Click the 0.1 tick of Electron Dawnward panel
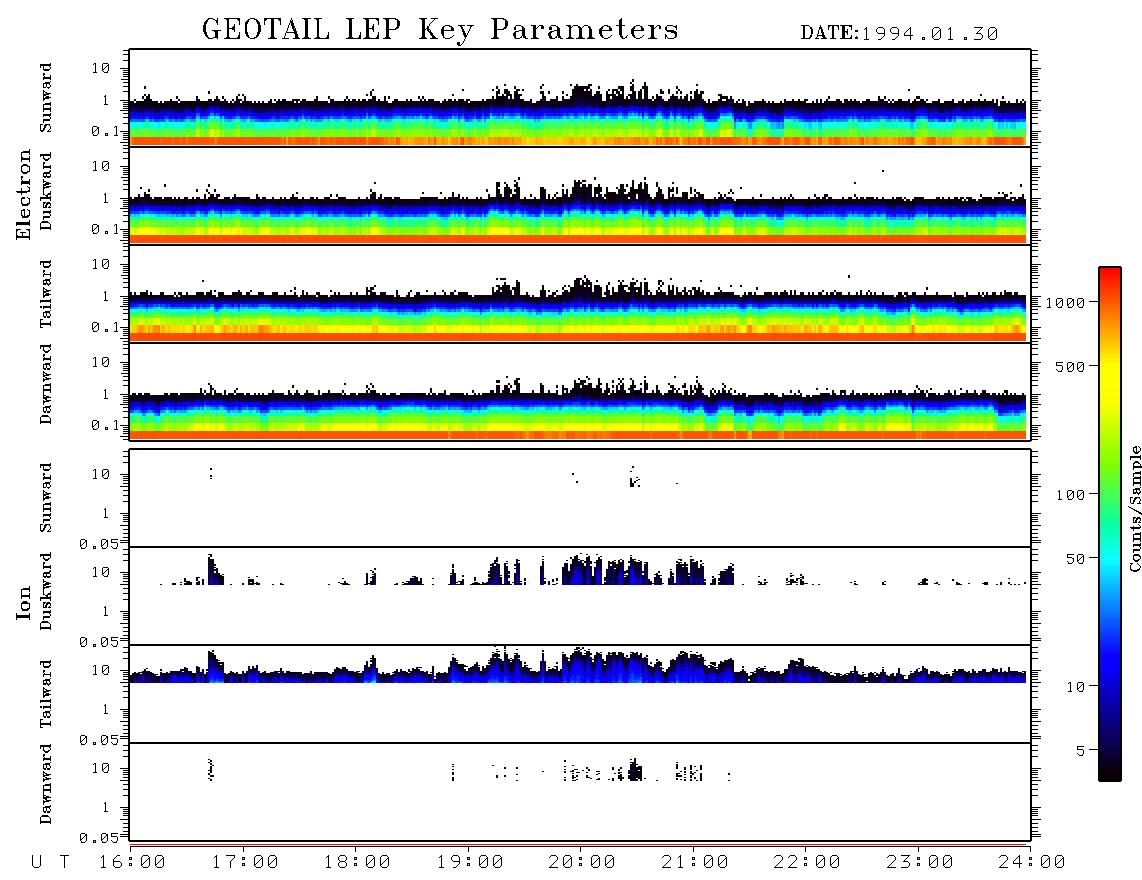1142x880 pixels. [x=106, y=425]
